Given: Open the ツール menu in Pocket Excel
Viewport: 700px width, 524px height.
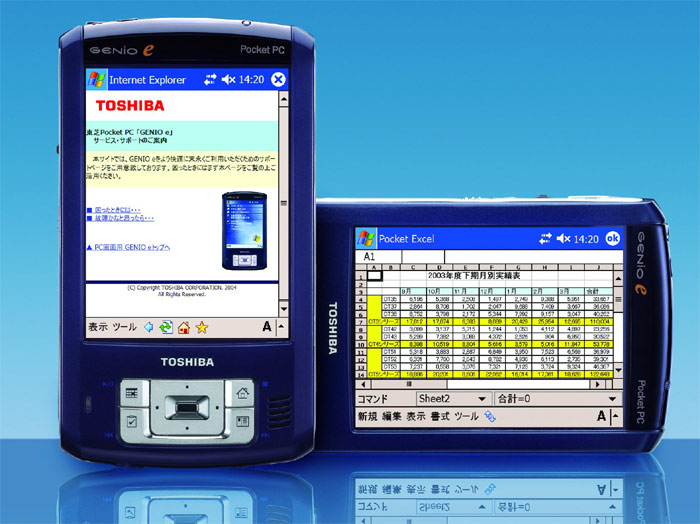Looking at the screenshot, I should tap(467, 416).
